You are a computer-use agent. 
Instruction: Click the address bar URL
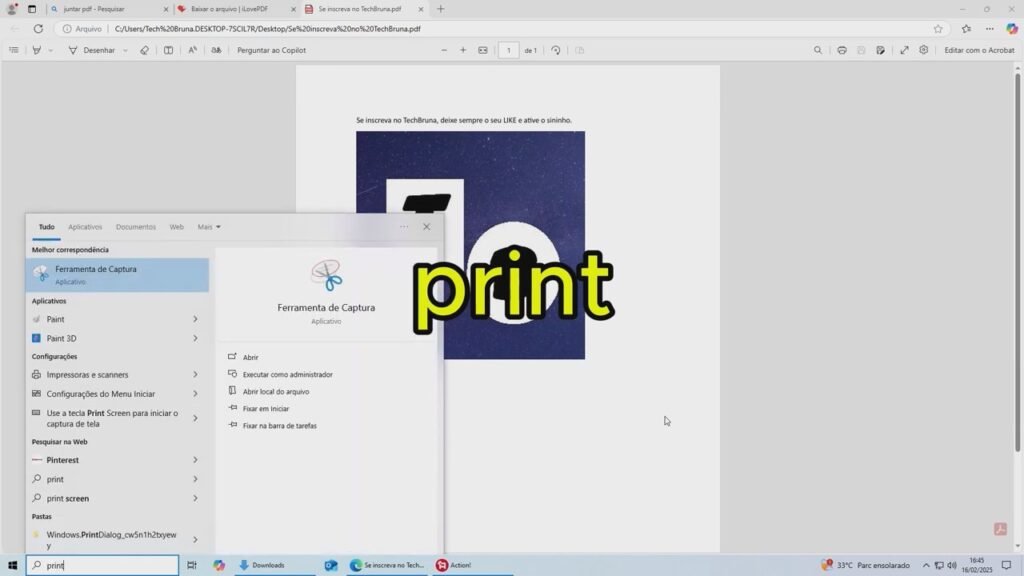click(268, 29)
